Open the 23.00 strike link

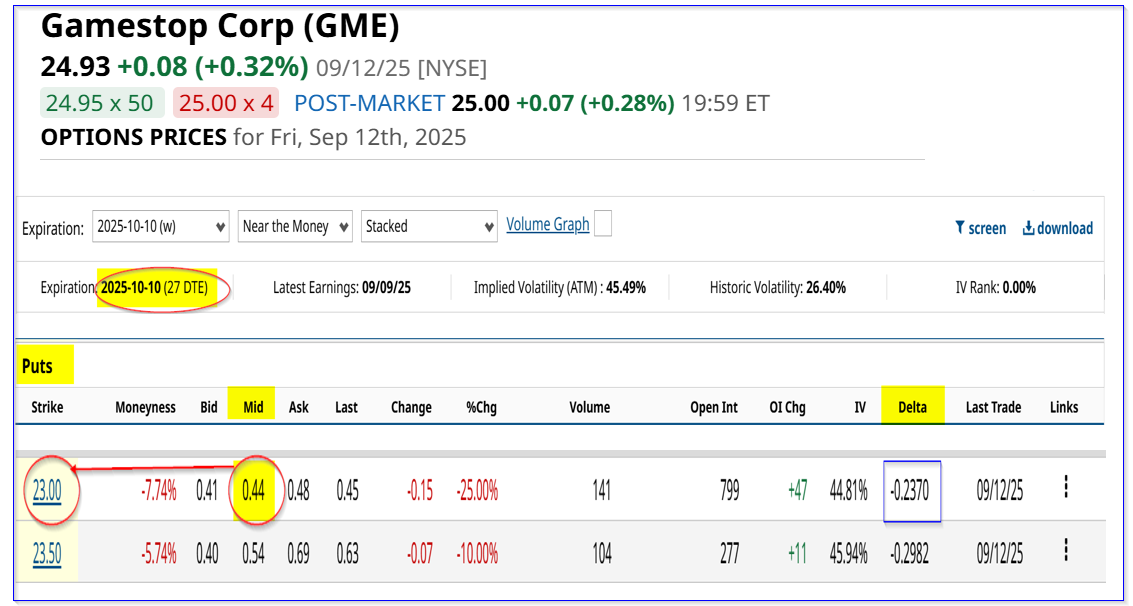(x=47, y=491)
